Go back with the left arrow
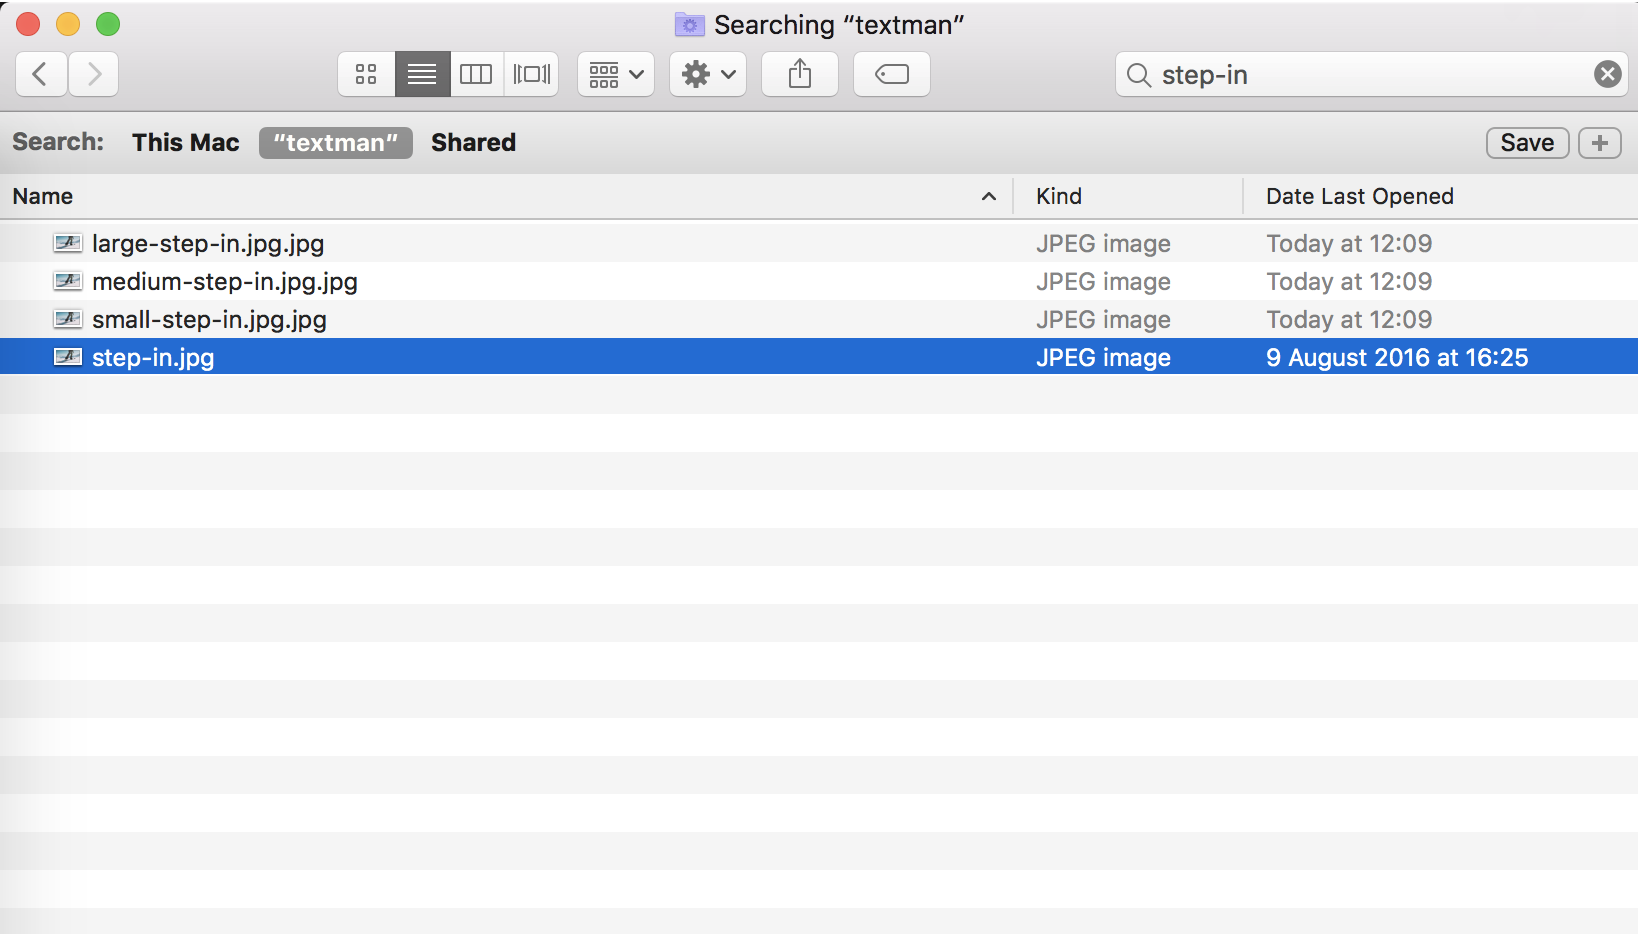Viewport: 1638px width, 934px height. (x=41, y=75)
